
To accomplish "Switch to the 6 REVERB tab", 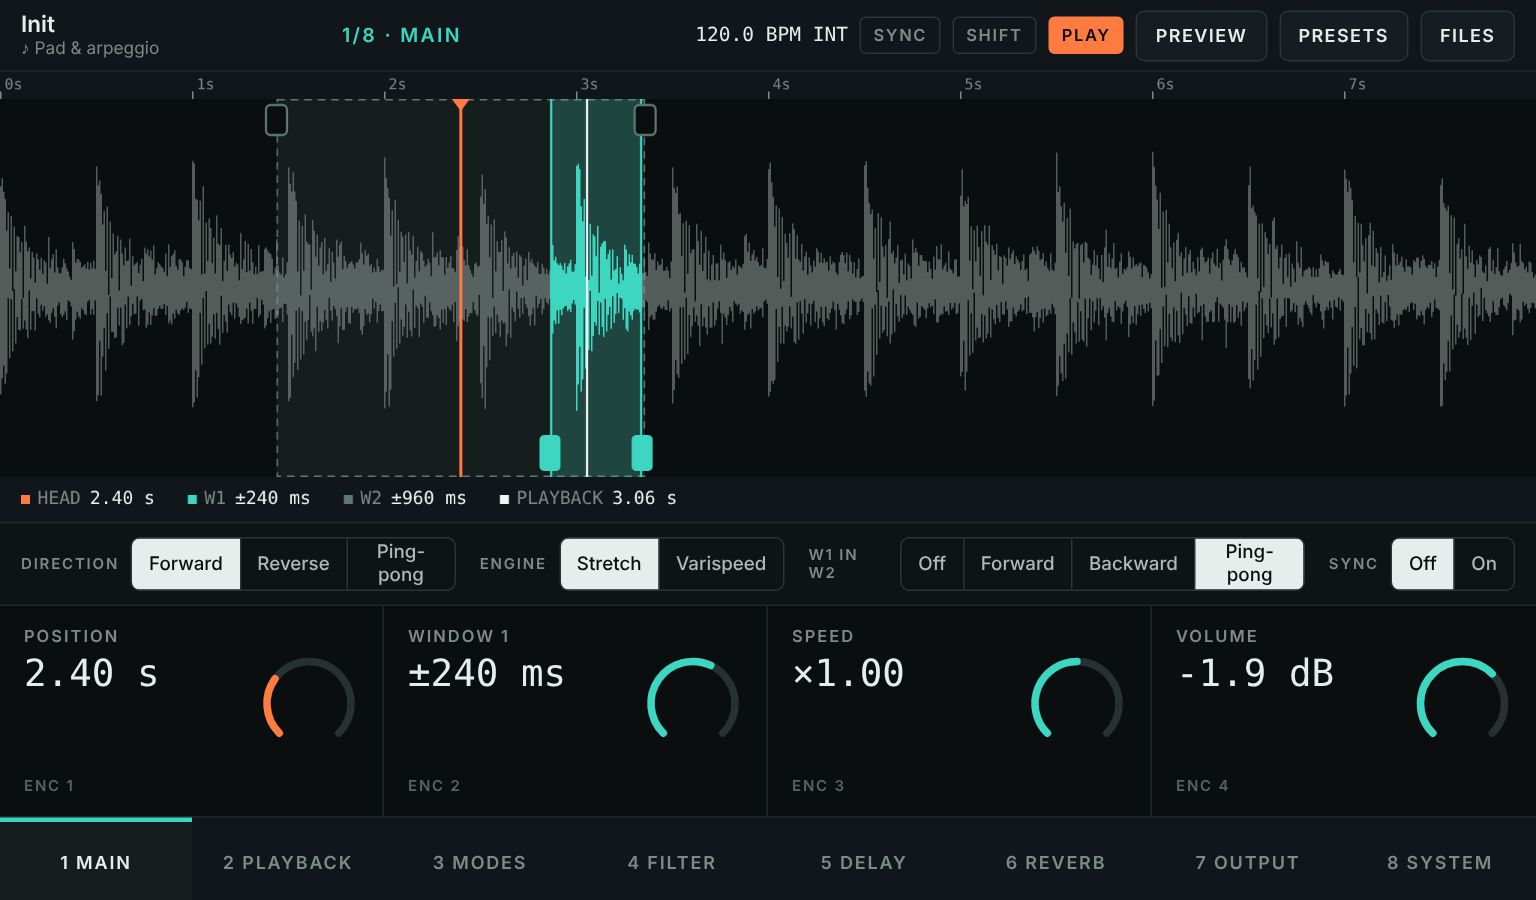I will (1056, 861).
